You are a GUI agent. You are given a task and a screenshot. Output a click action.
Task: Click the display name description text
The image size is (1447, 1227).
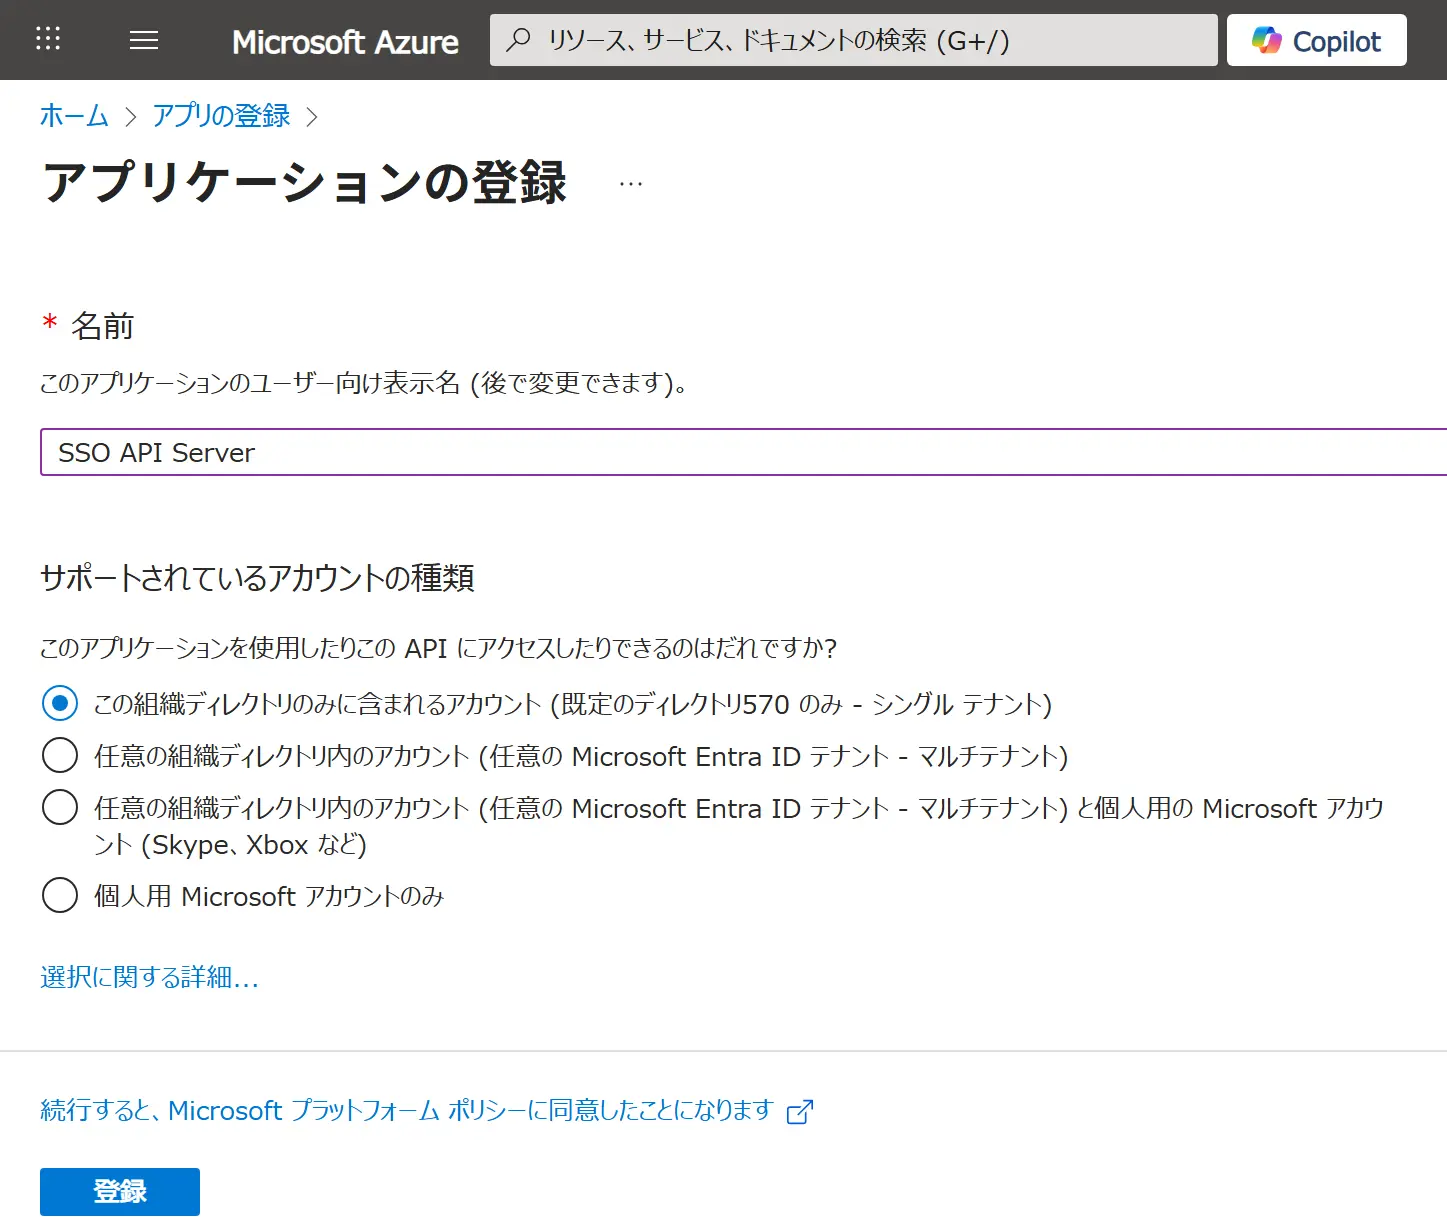point(363,383)
